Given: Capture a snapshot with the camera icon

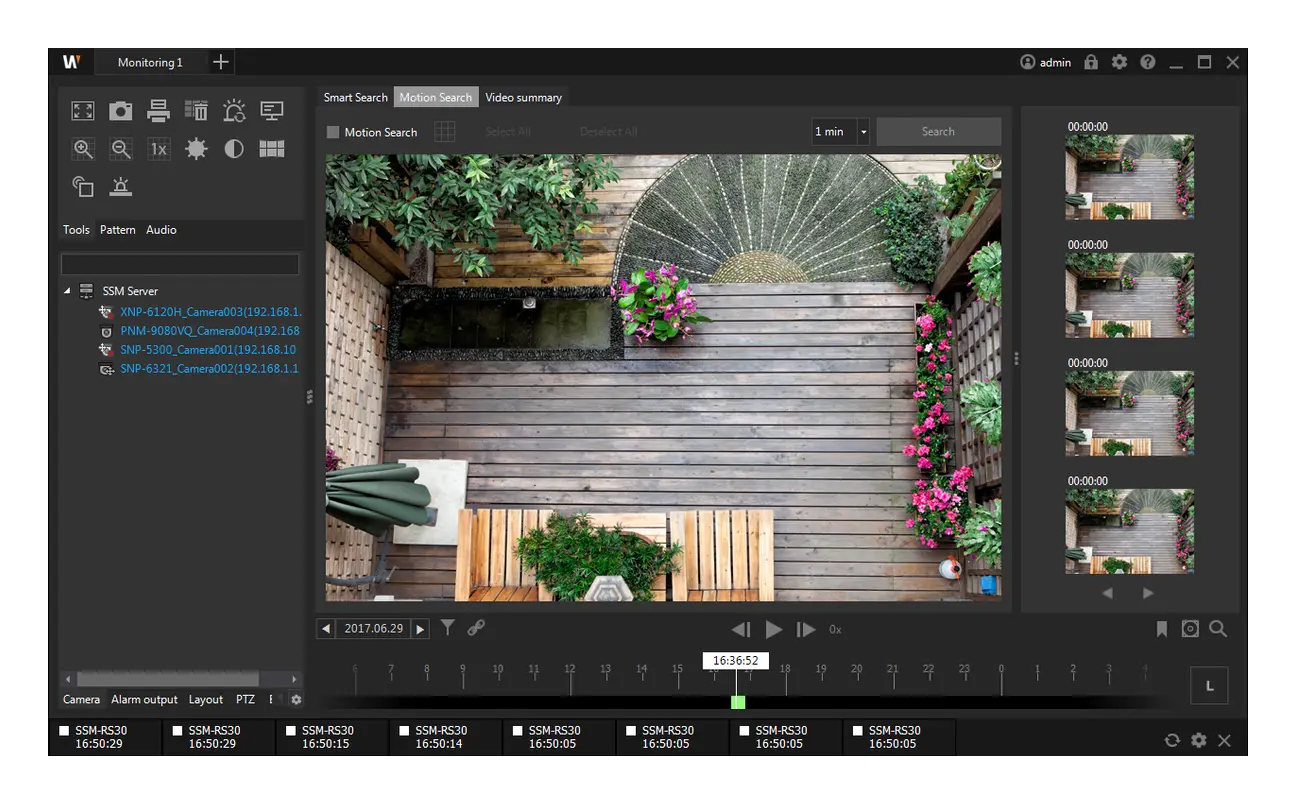Looking at the screenshot, I should (120, 111).
